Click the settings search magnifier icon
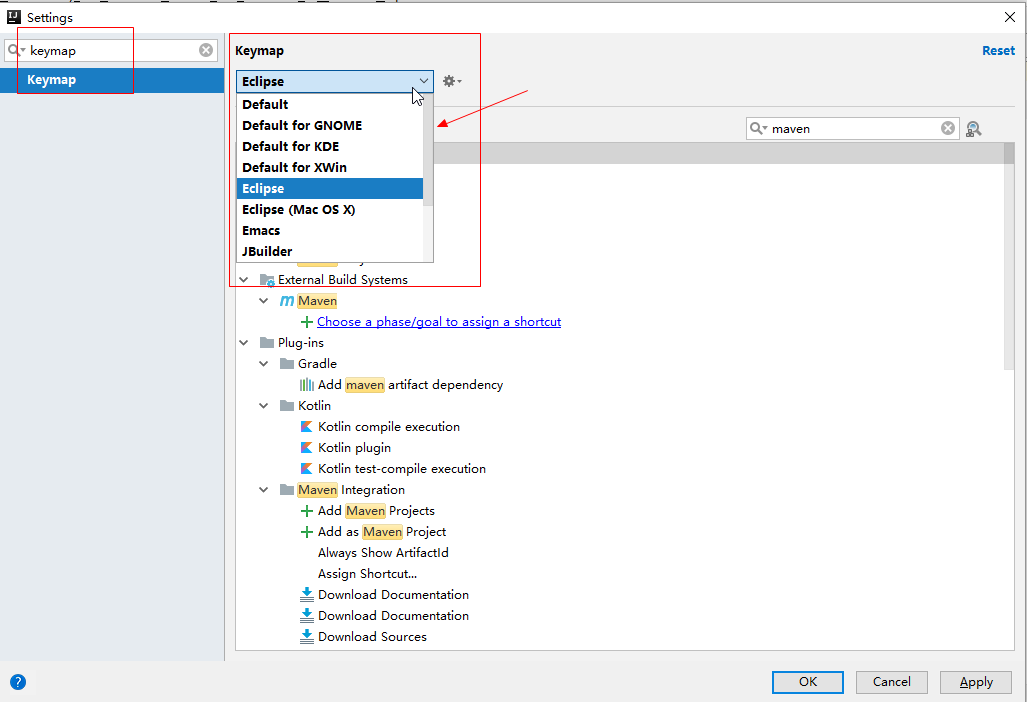 tap(16, 50)
